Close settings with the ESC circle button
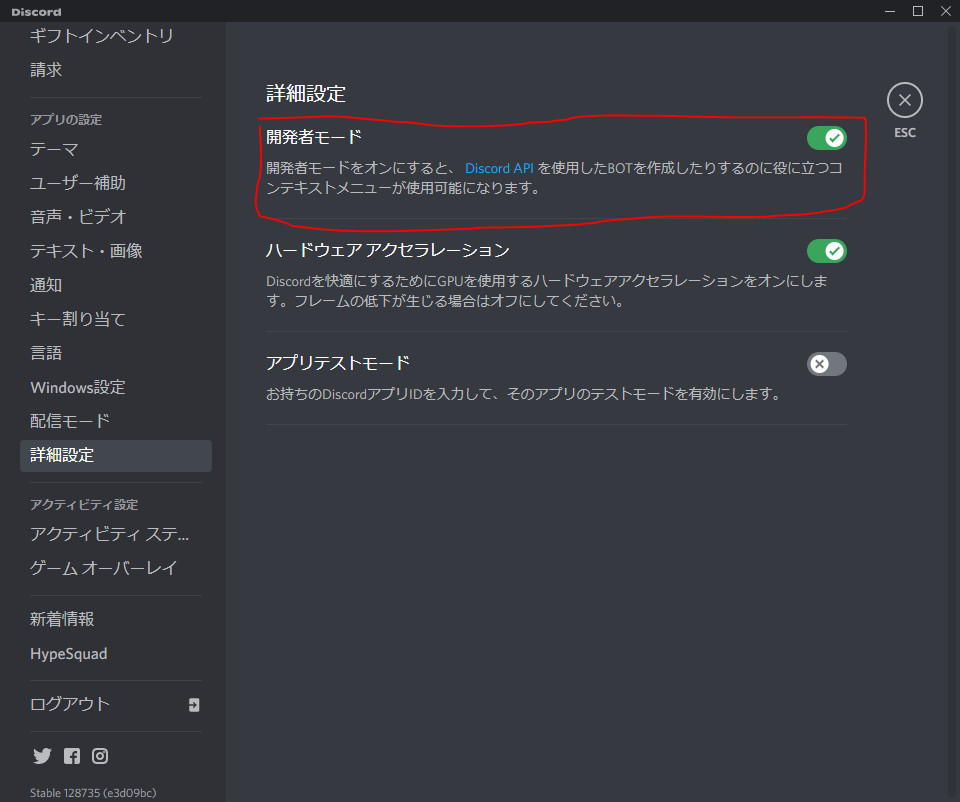This screenshot has height=802, width=960. pos(904,100)
